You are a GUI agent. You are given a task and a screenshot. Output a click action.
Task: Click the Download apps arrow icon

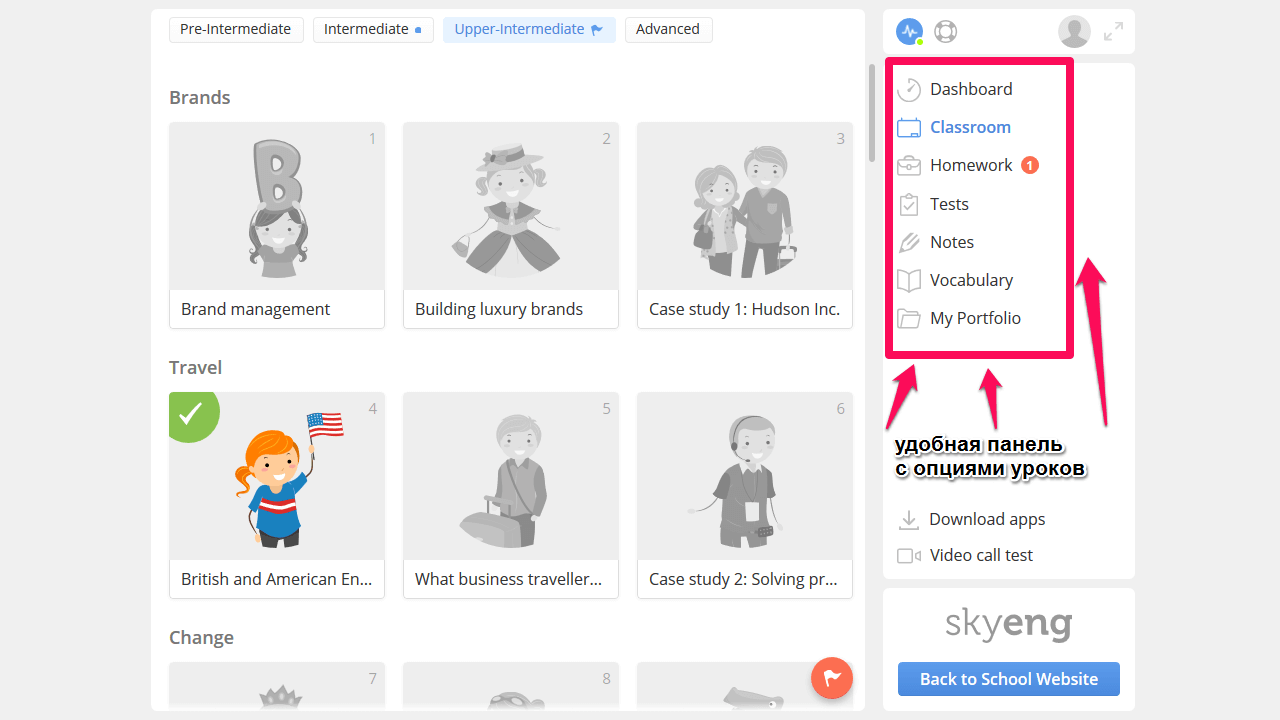(908, 519)
